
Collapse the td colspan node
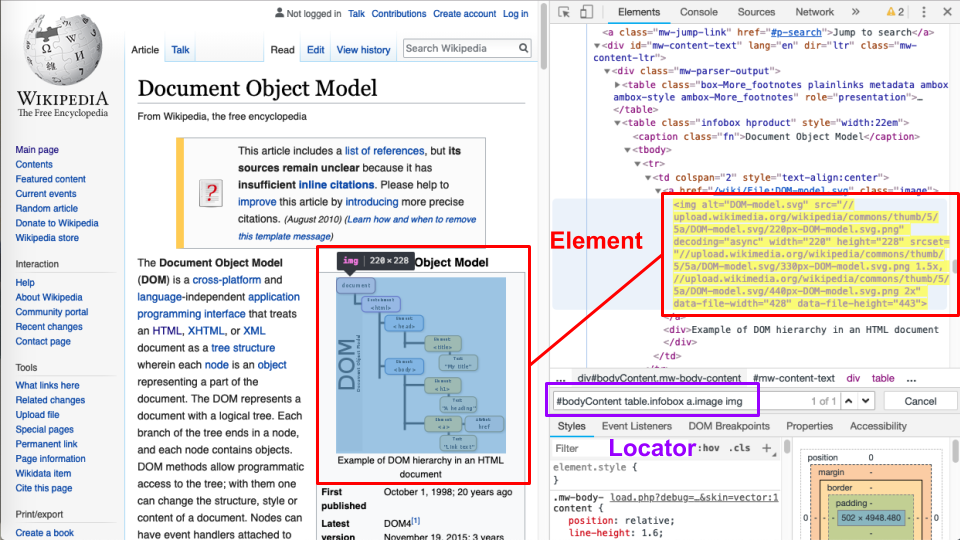pyautogui.click(x=648, y=178)
